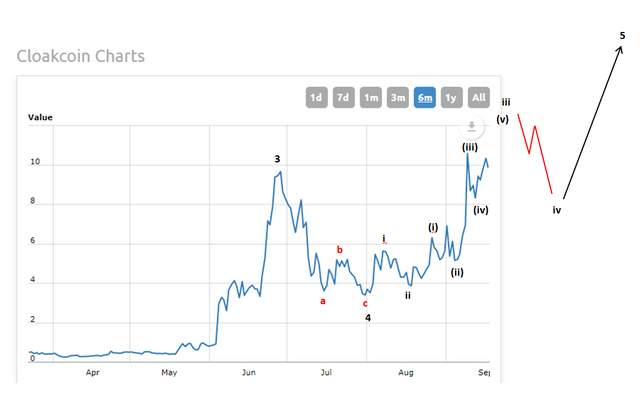This screenshot has height=419, width=640.
Task: Click the active 6m range button
Action: coord(425,97)
